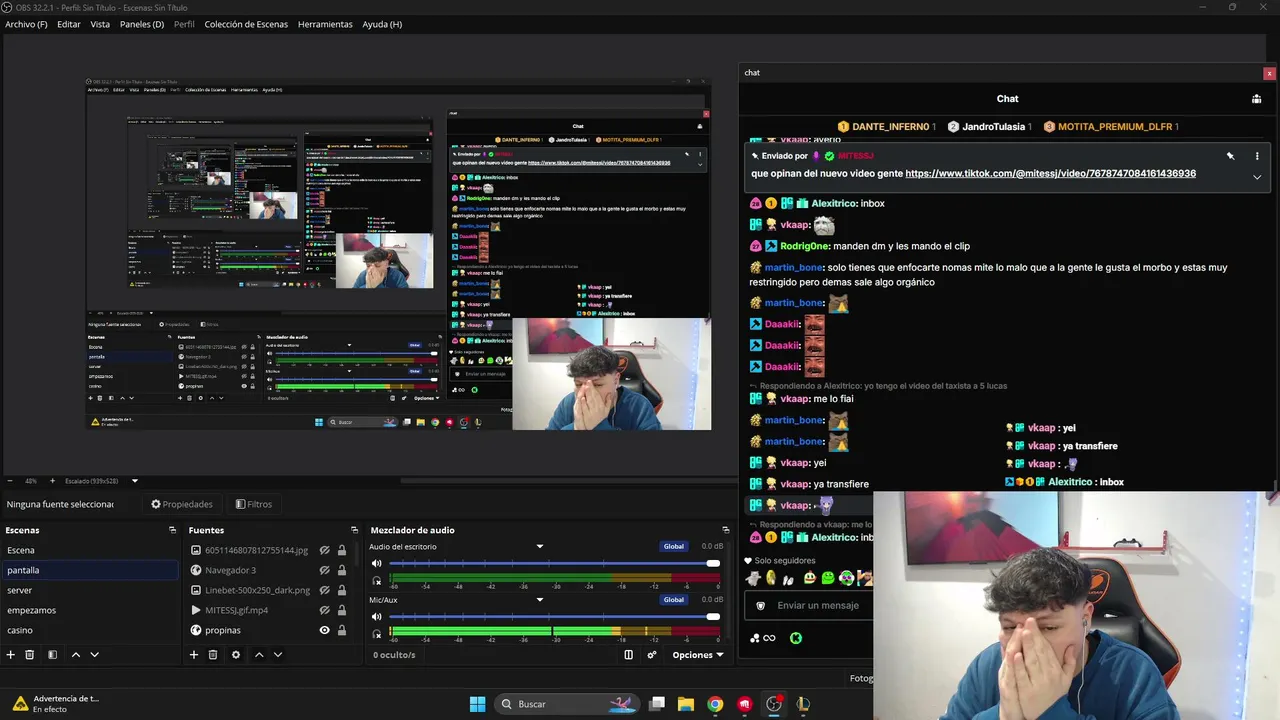Click the Global button for Mic/Aux
The height and width of the screenshot is (720, 1280).
pyautogui.click(x=674, y=599)
